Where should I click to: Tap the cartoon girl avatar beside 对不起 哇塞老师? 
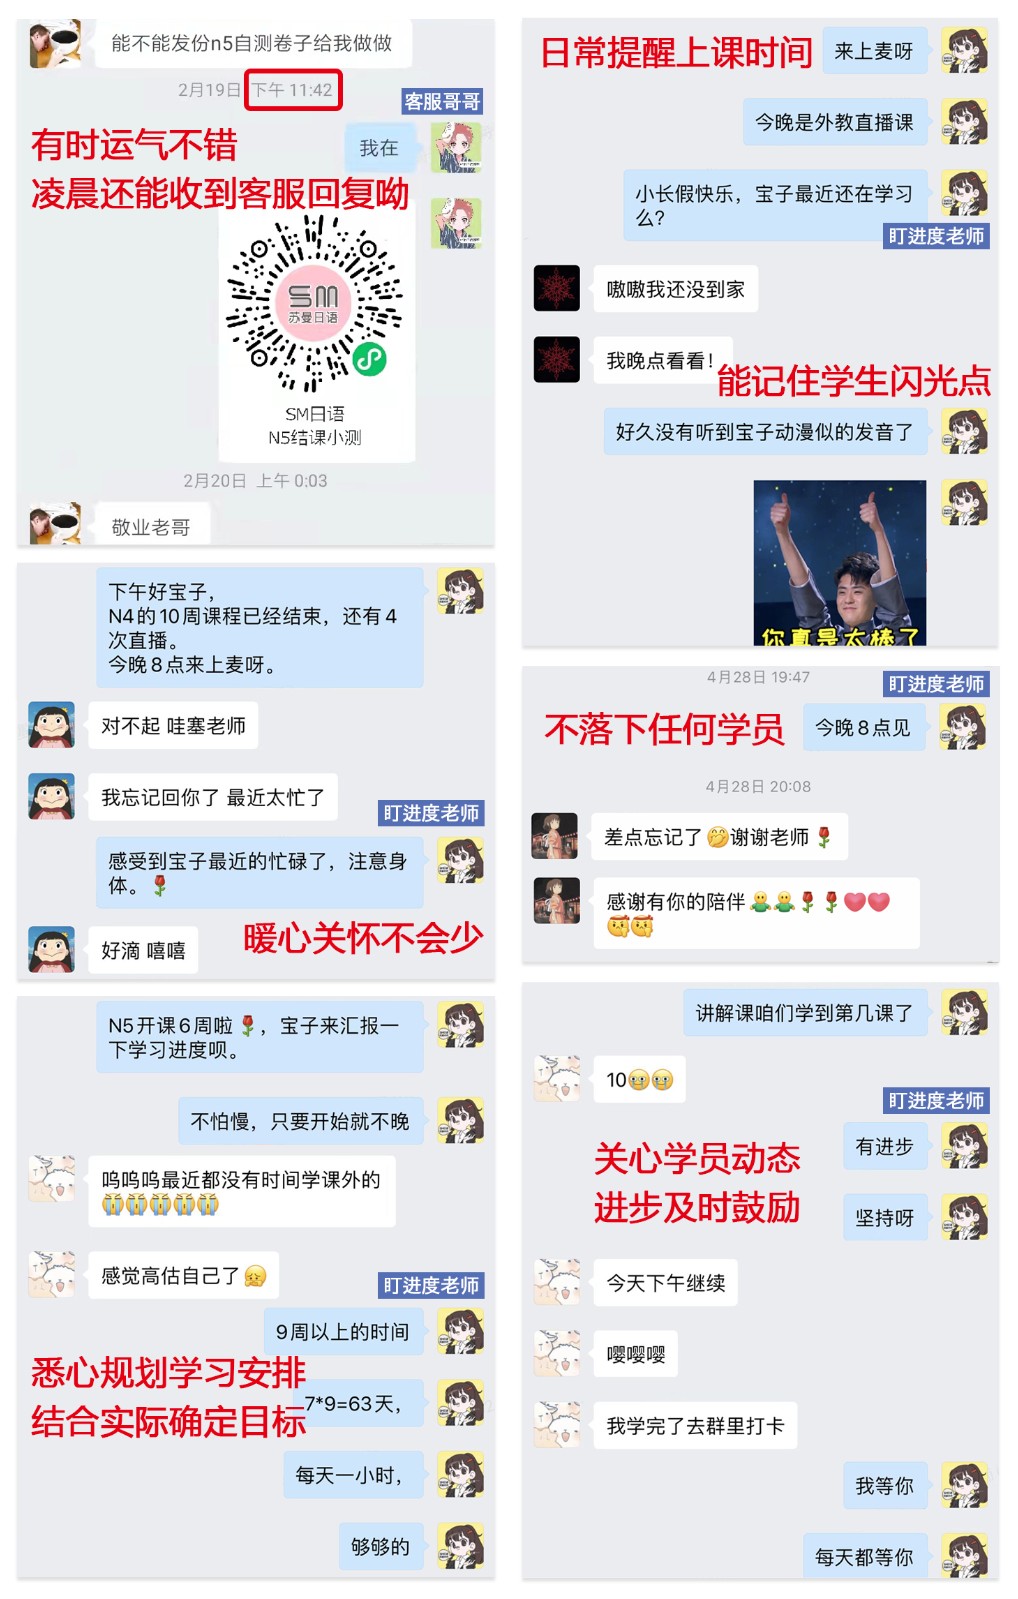click(x=52, y=725)
